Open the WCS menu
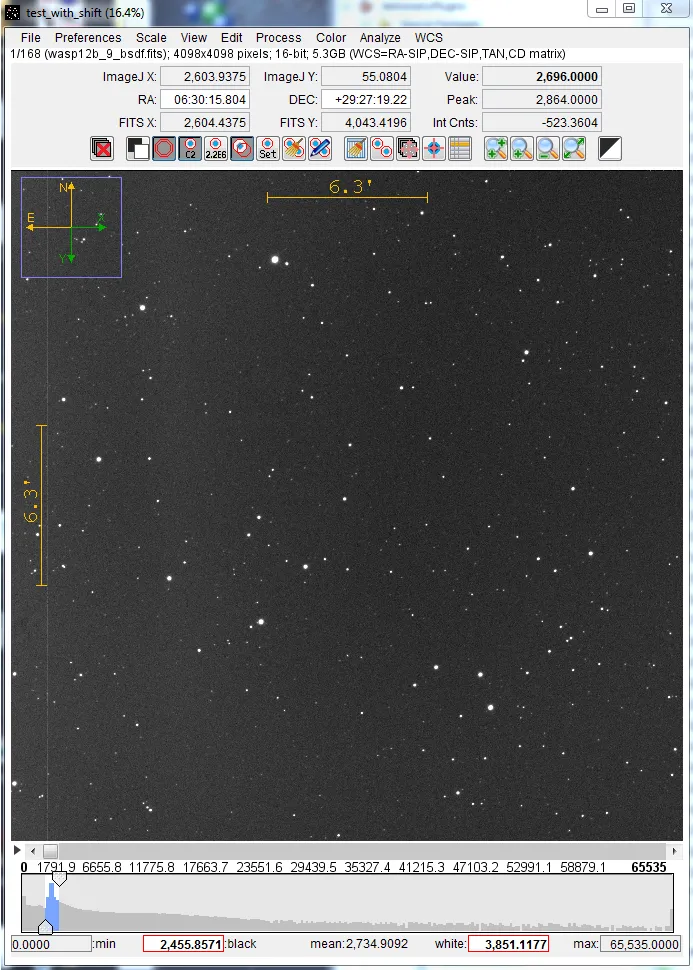Screen dimensions: 693x970 (x=429, y=38)
